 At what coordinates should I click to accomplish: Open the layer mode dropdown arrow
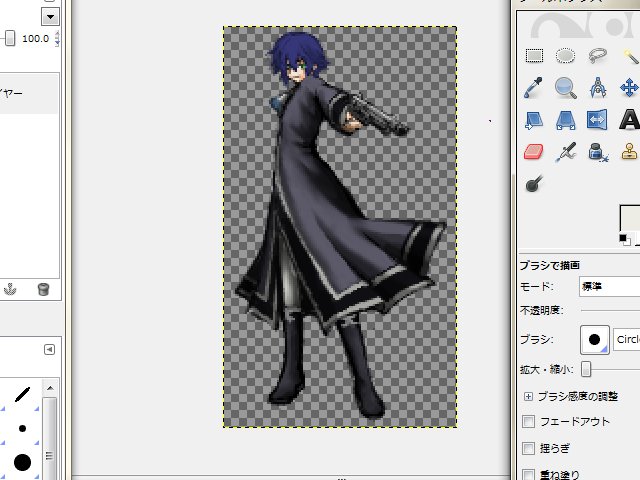click(51, 17)
